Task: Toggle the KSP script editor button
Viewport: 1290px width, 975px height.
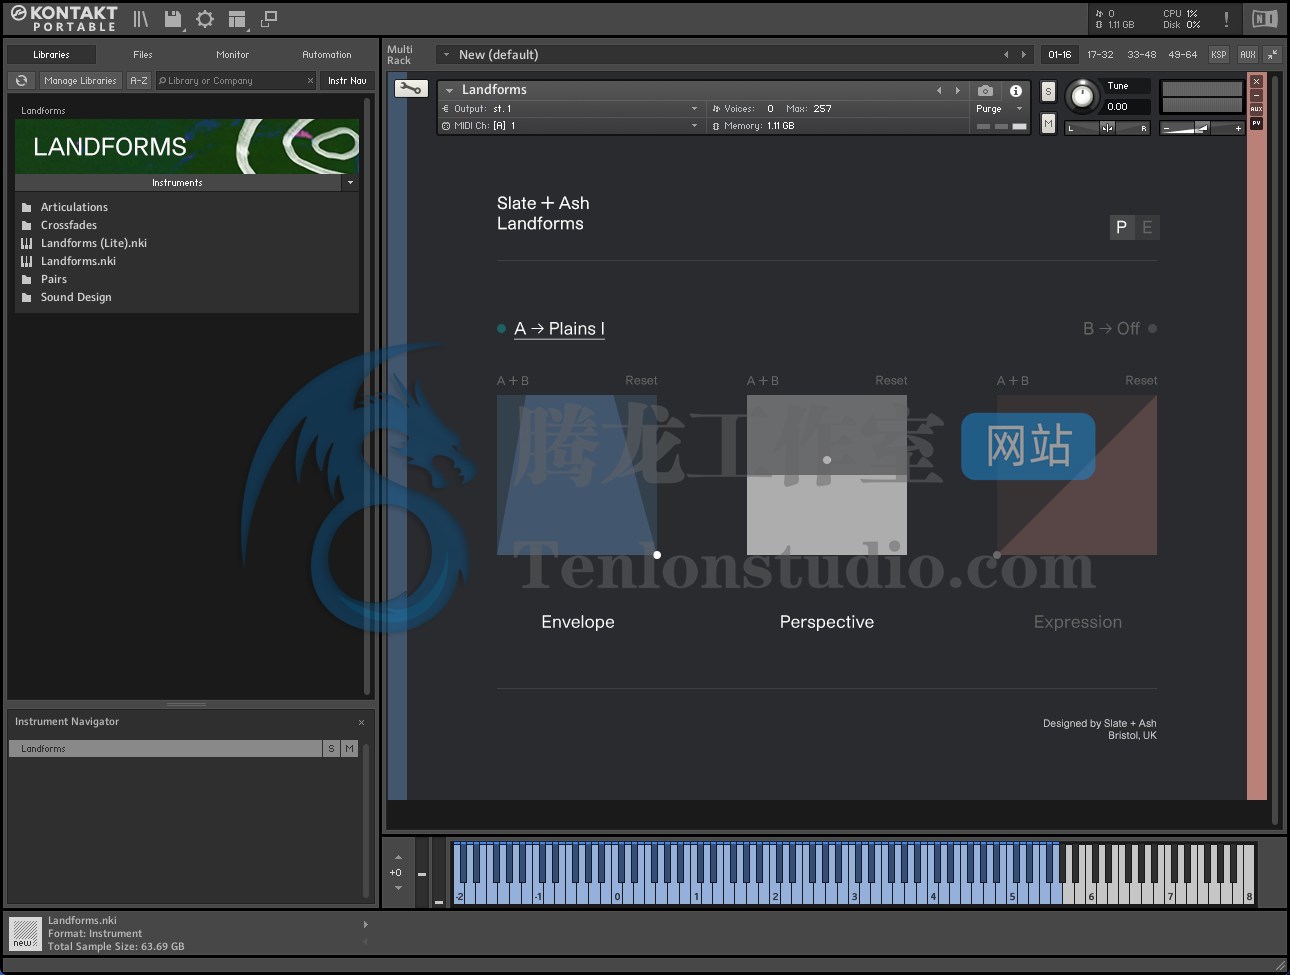Action: [x=1219, y=55]
